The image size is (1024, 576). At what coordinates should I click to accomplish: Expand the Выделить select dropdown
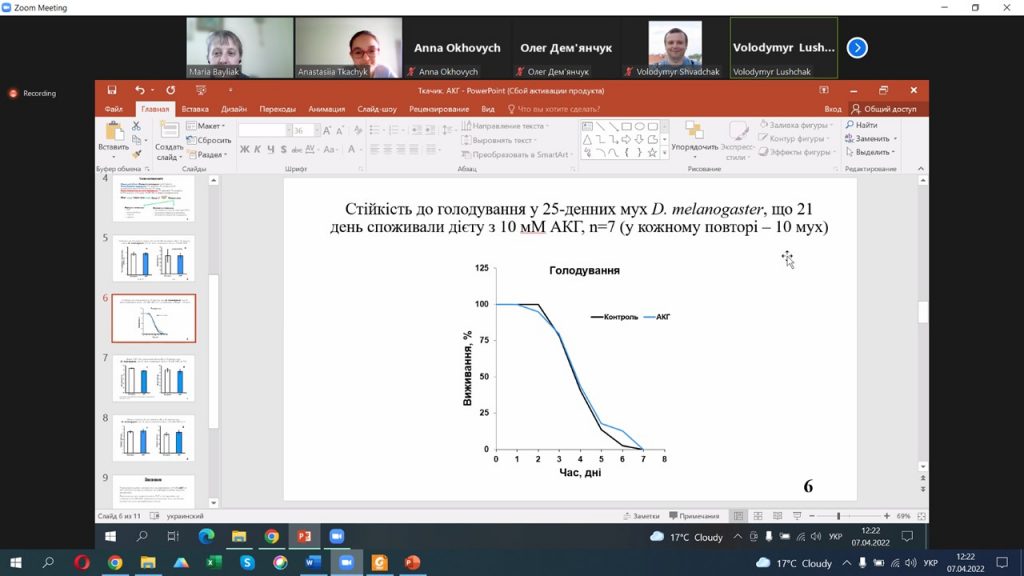870,152
